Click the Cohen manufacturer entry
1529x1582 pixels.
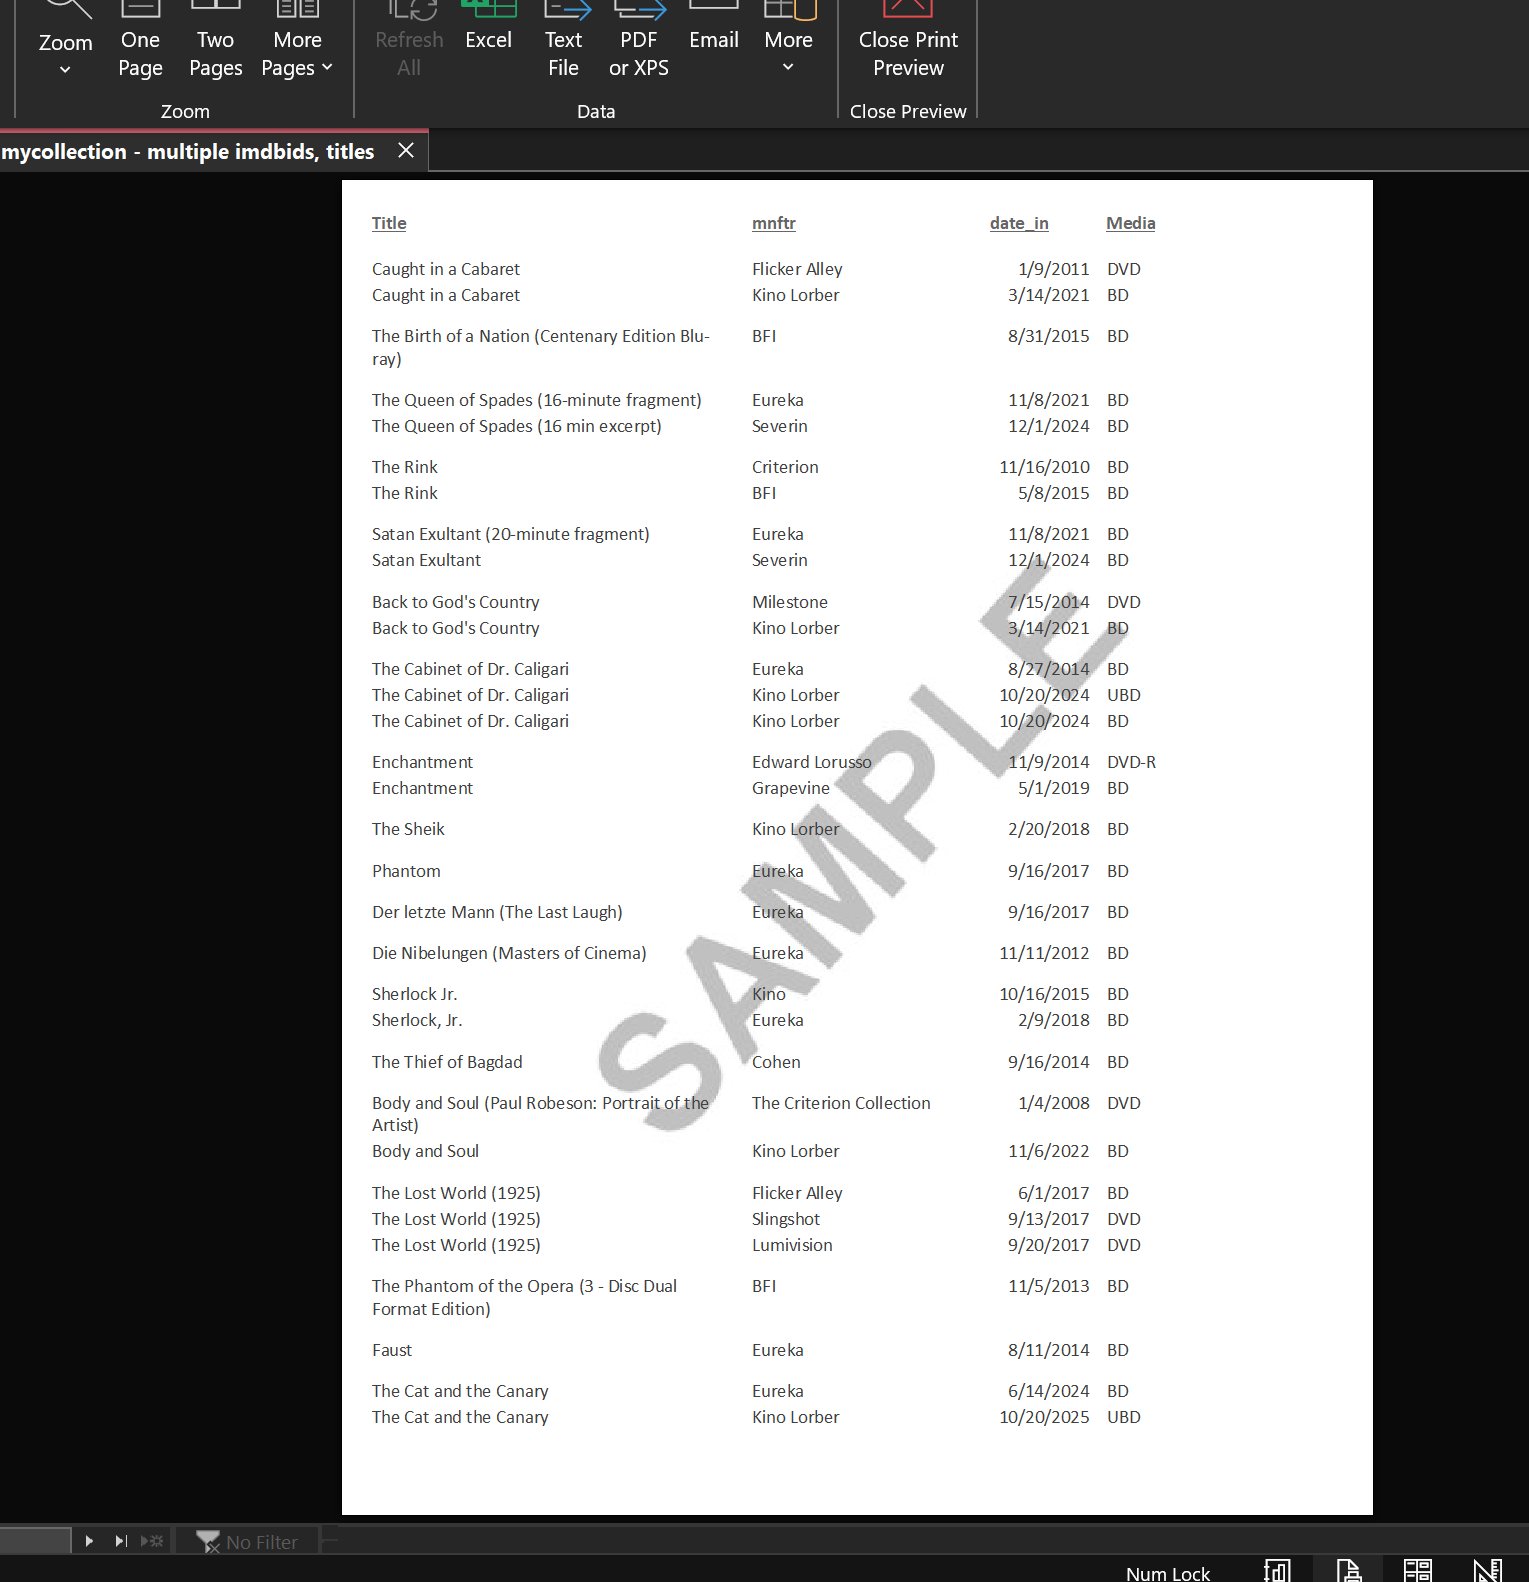pos(776,1062)
